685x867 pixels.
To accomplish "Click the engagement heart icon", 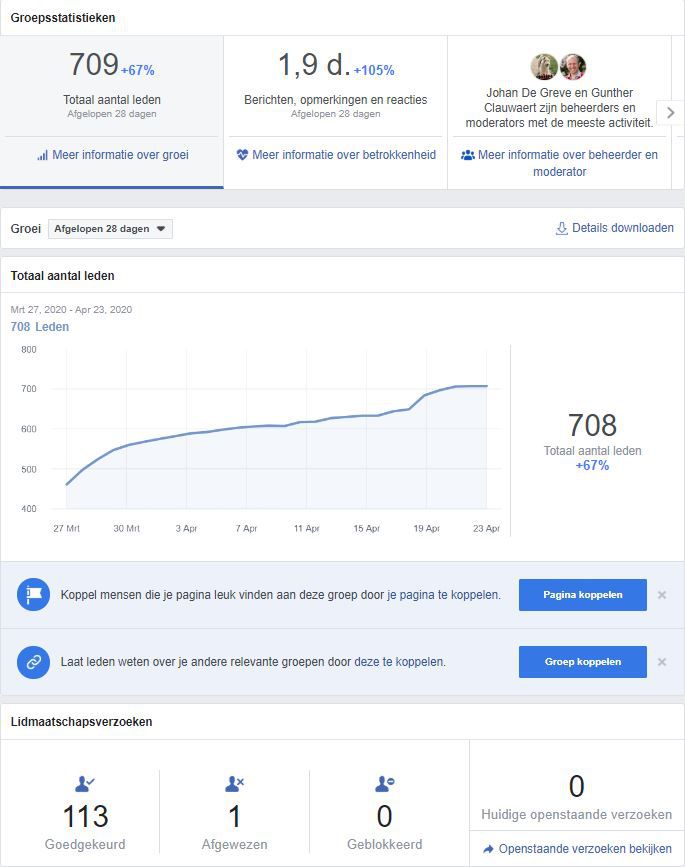I will point(242,155).
